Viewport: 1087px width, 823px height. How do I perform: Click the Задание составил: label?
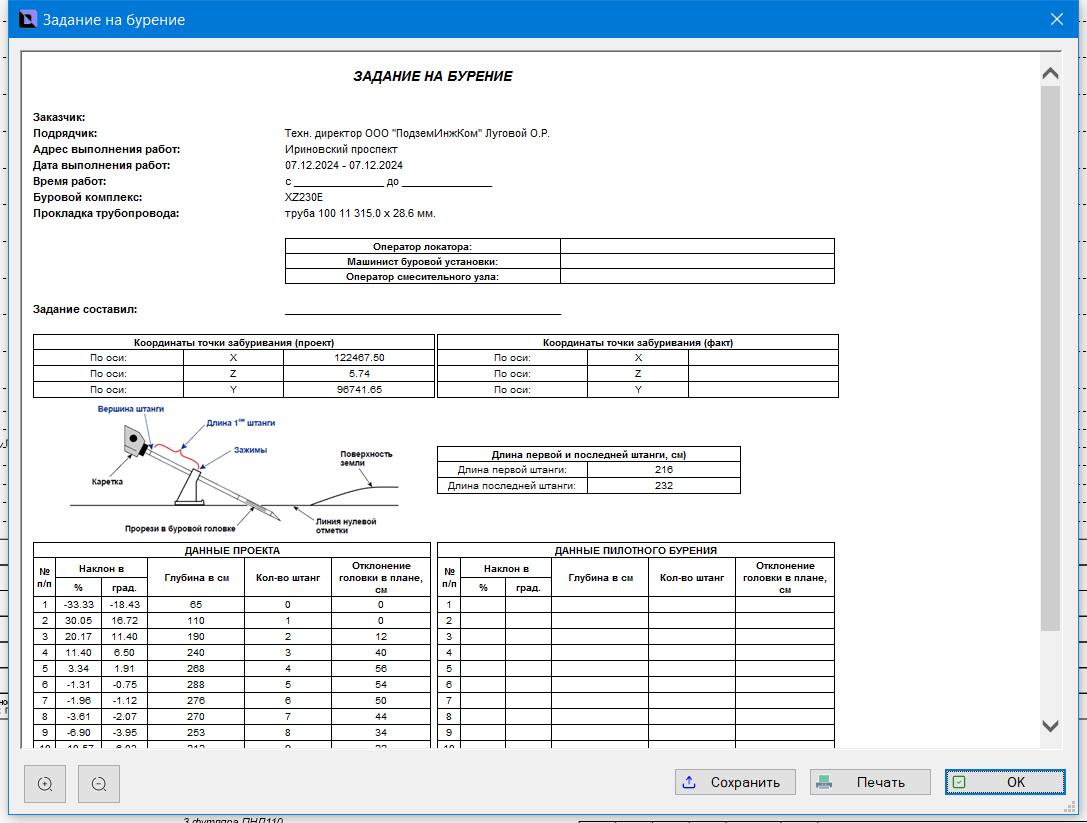(85, 309)
